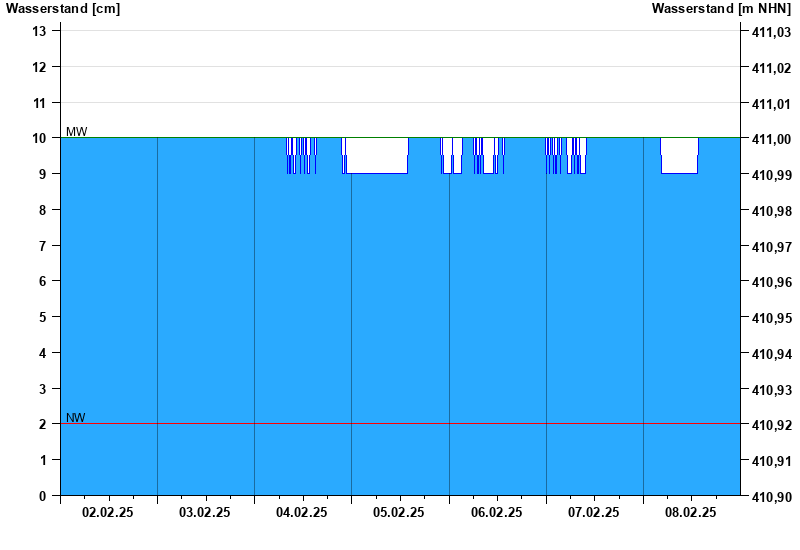Image resolution: width=800 pixels, height=550 pixels.
Task: Click the 'Wasserstand [cm]' axis title
Action: pos(62,9)
